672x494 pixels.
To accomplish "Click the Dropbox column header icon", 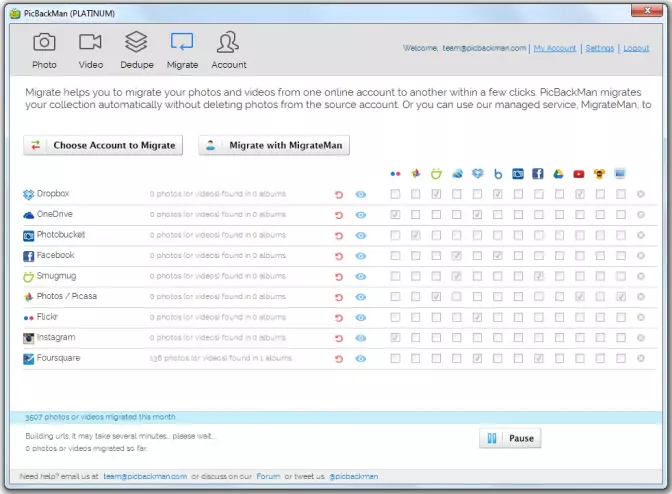I will pyautogui.click(x=477, y=173).
